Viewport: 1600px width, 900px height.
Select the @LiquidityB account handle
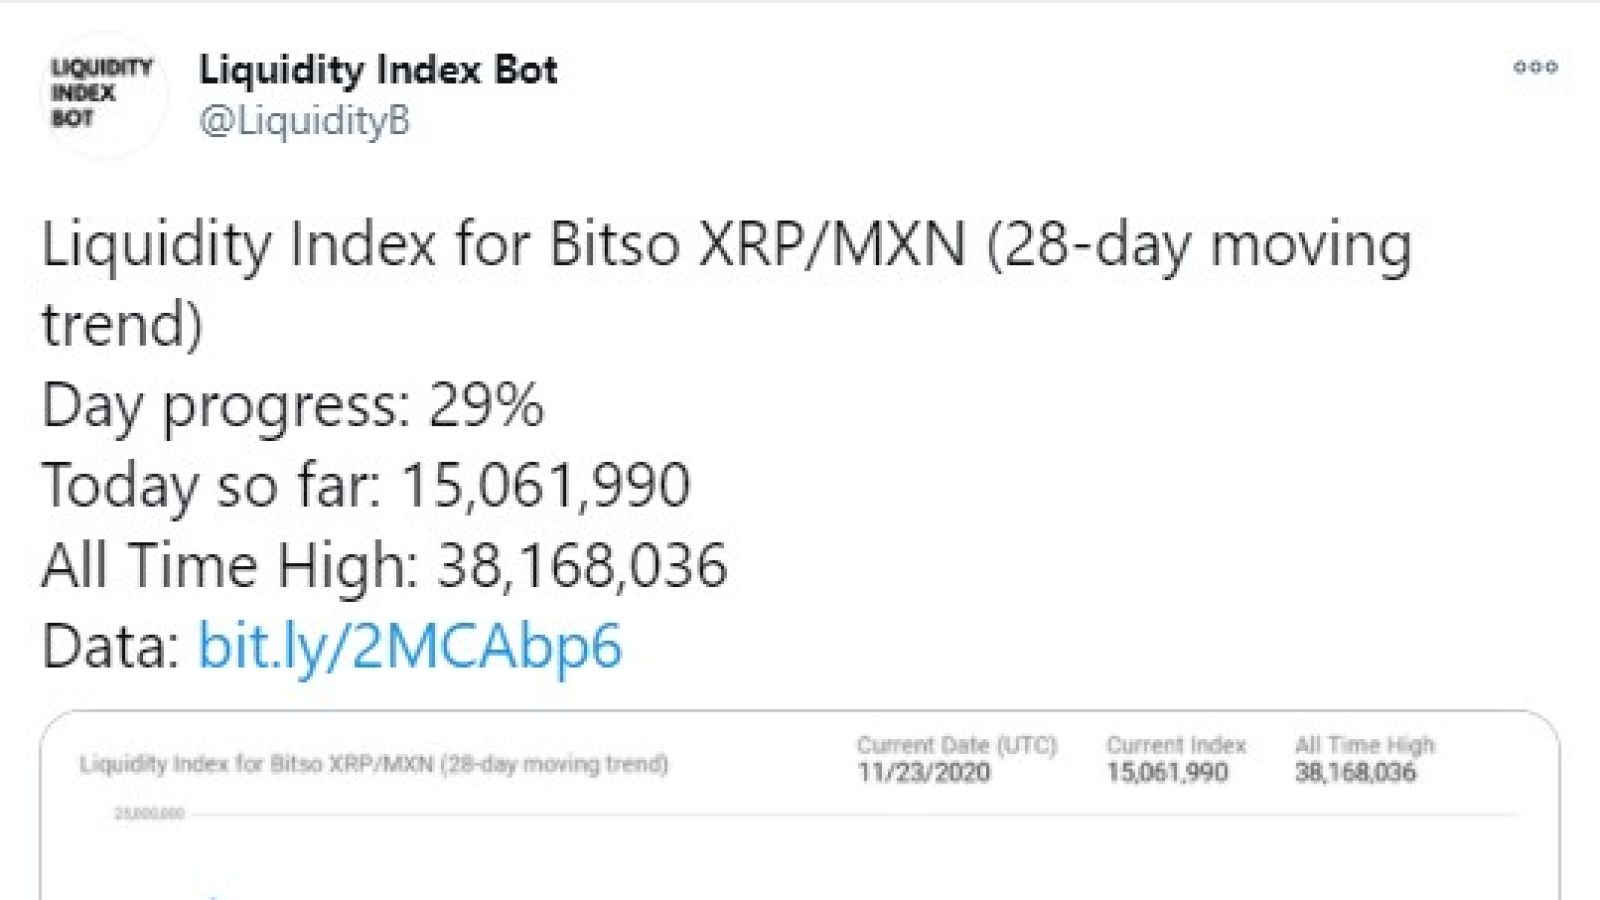(304, 120)
